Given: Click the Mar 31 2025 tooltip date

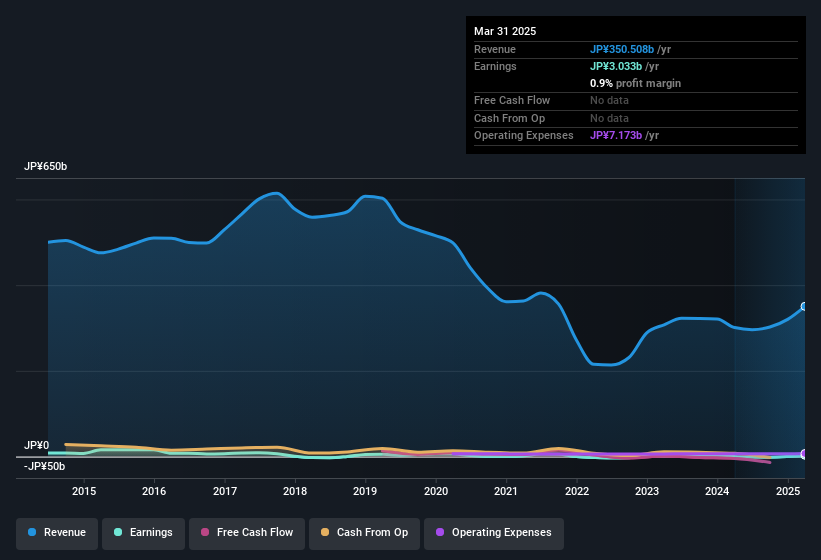Looking at the screenshot, I should 505,31.
